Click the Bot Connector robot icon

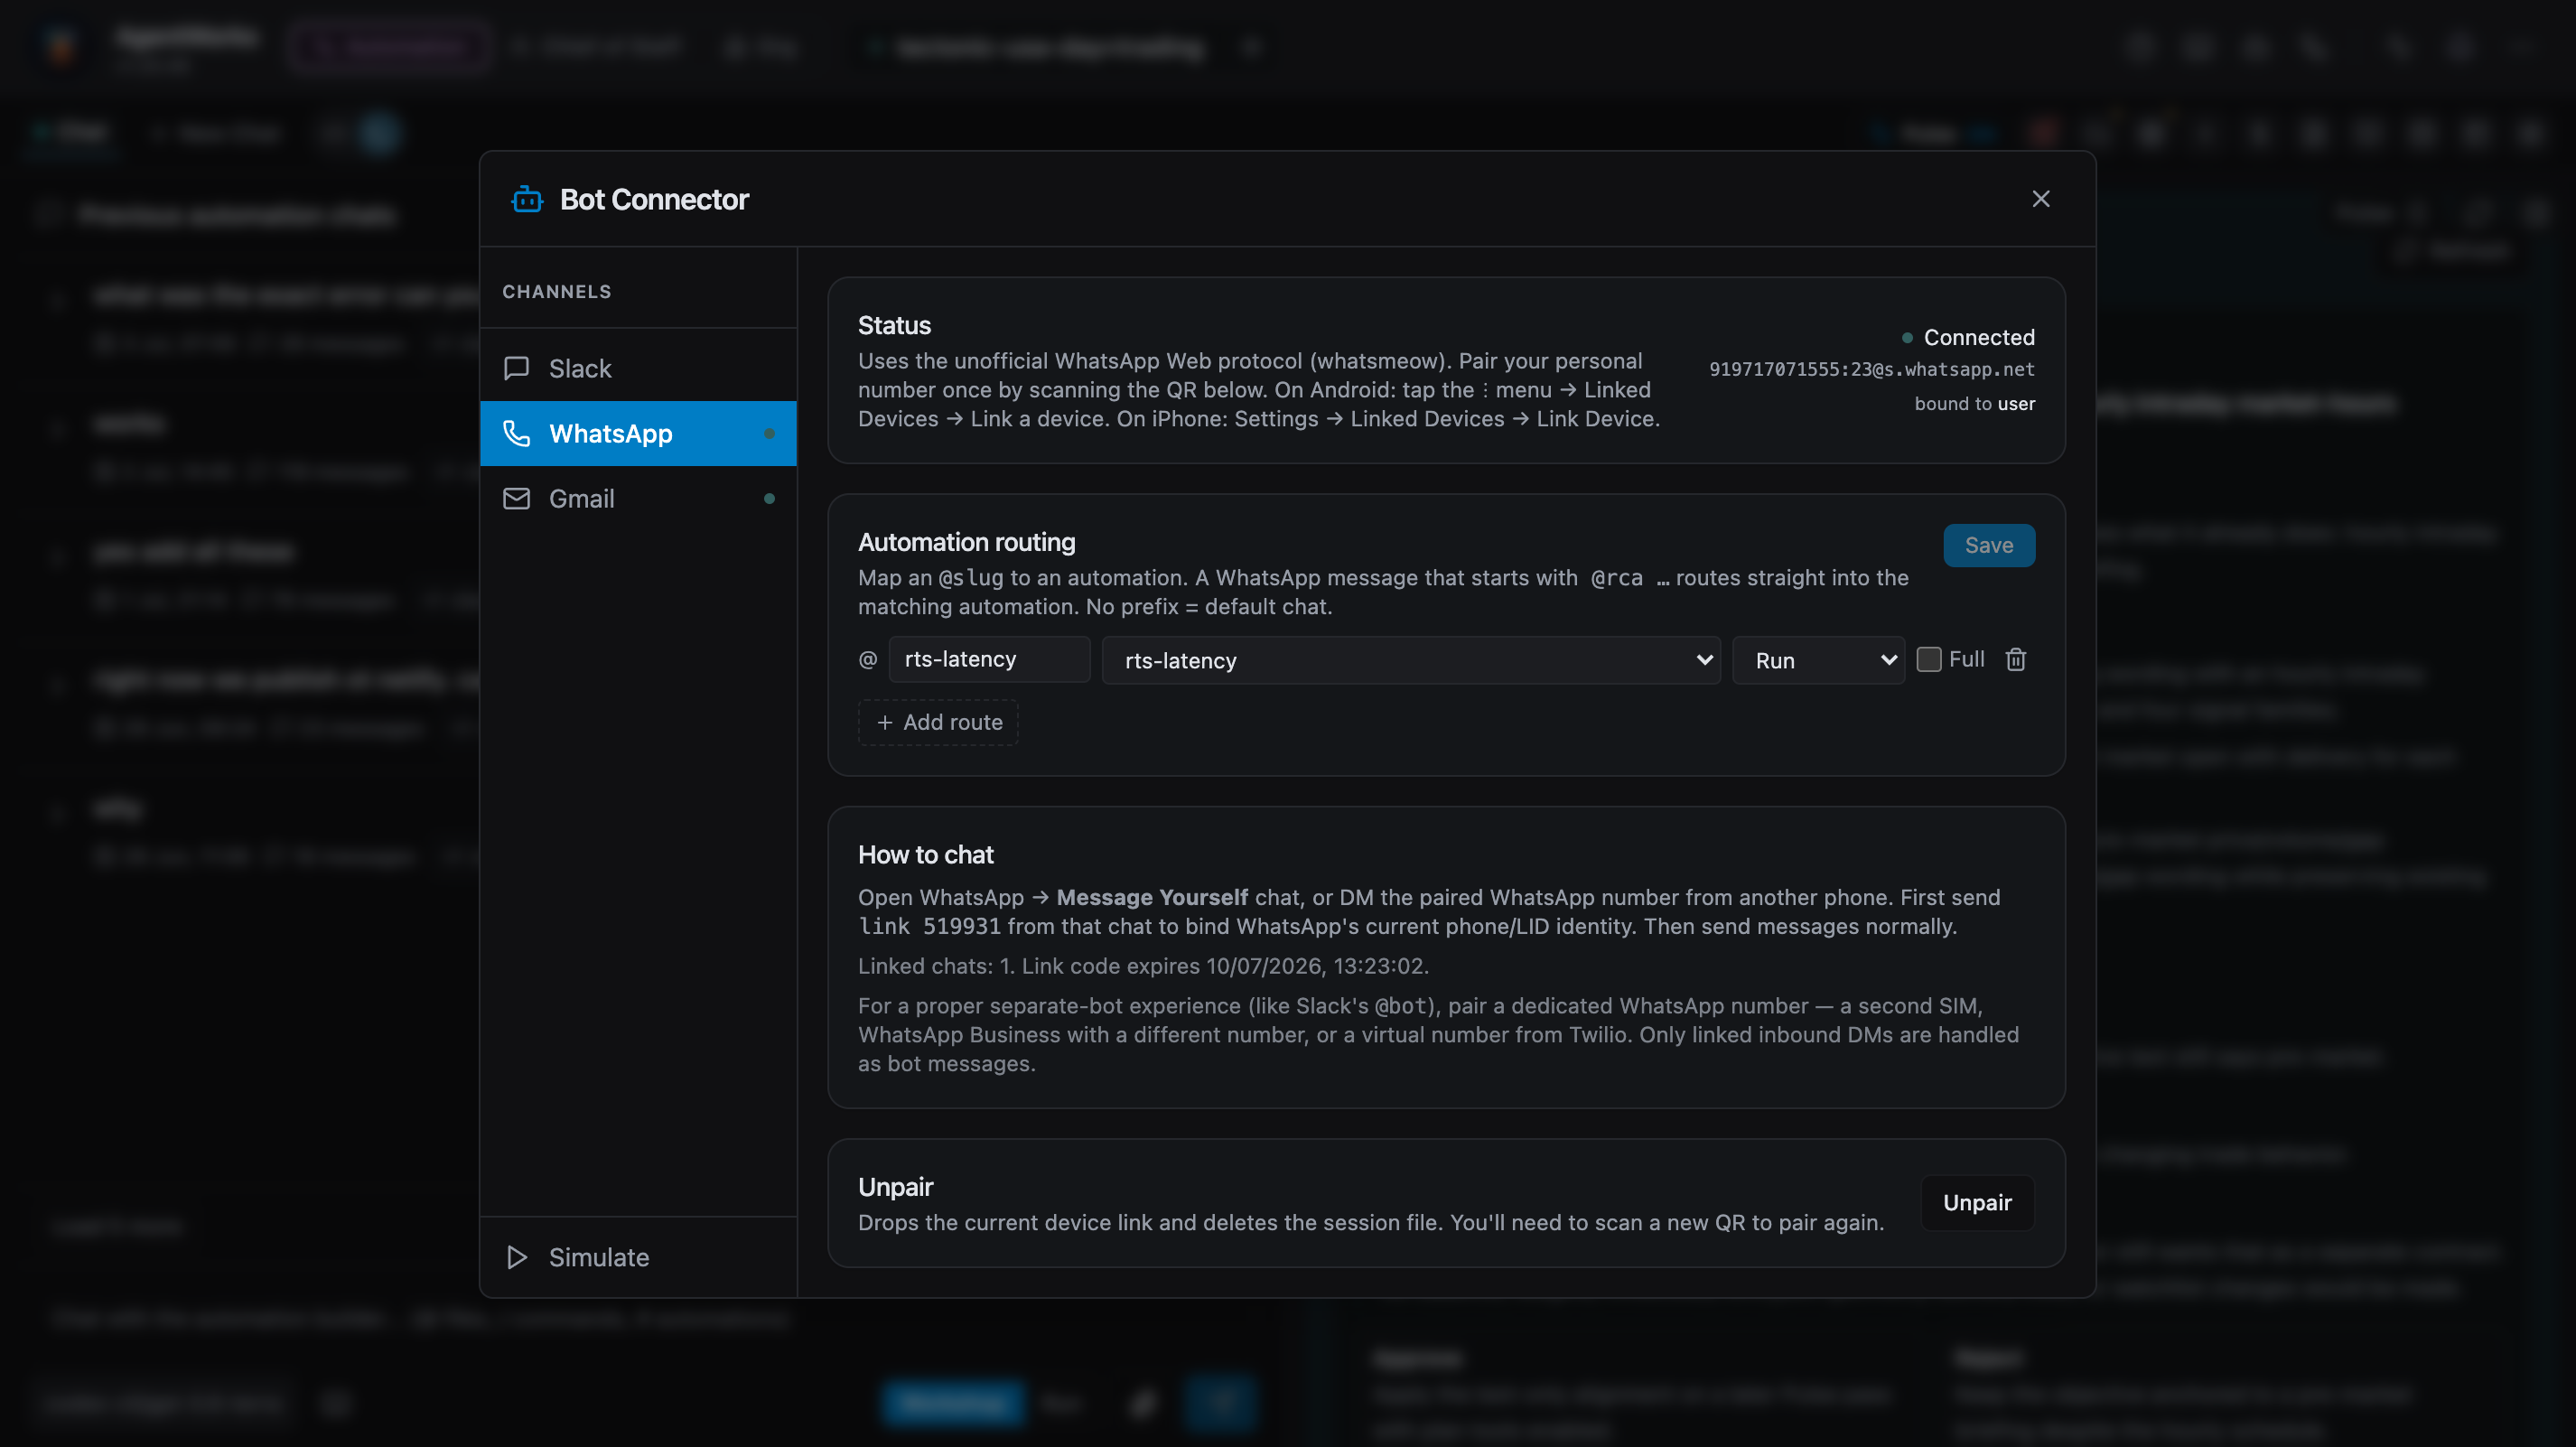pyautogui.click(x=527, y=199)
